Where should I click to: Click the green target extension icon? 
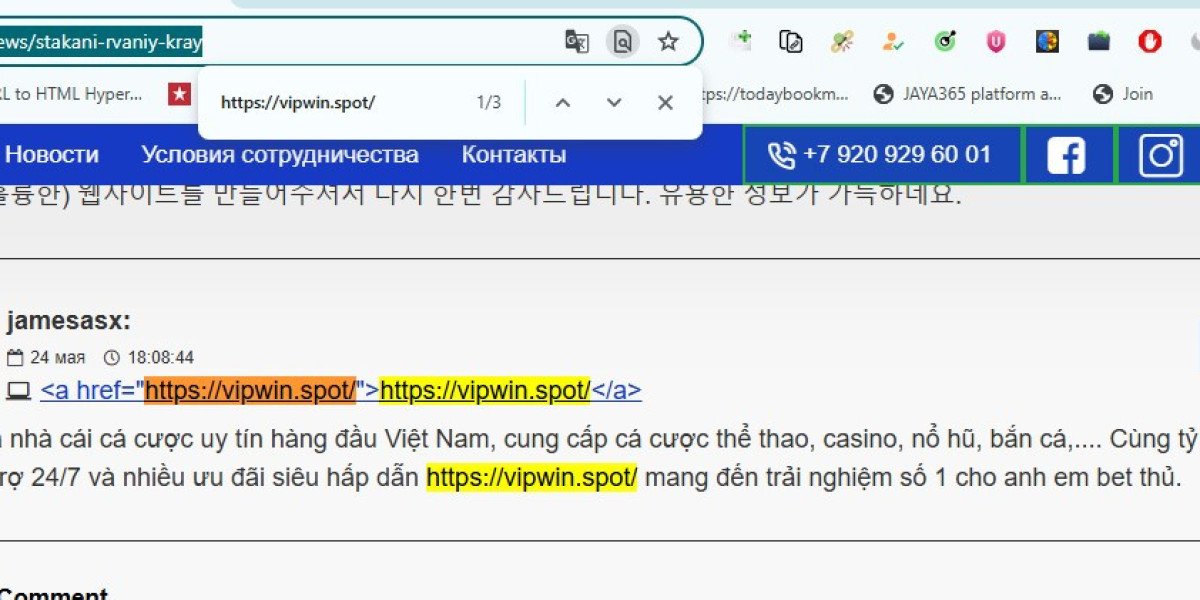[945, 42]
